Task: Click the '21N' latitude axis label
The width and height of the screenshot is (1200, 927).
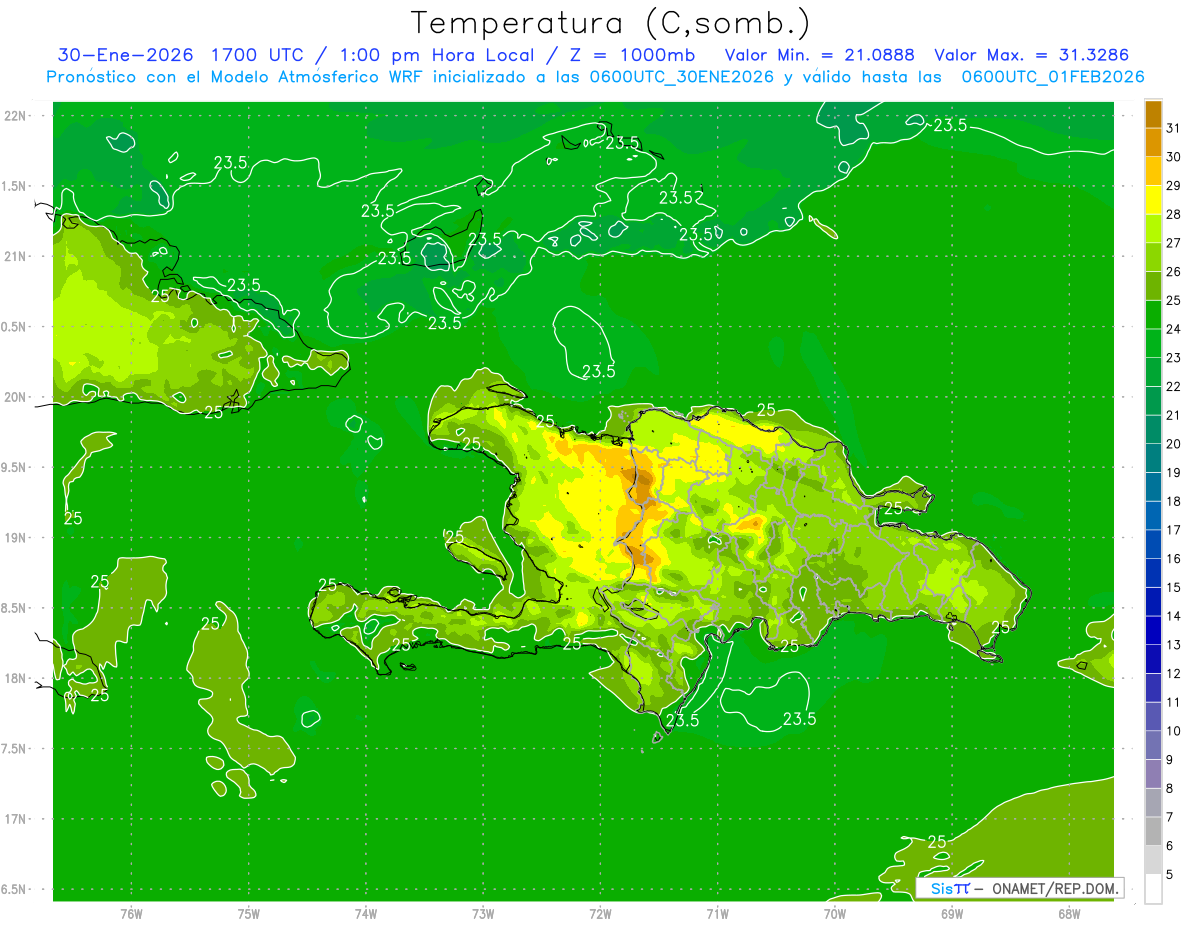Action: pyautogui.click(x=15, y=257)
